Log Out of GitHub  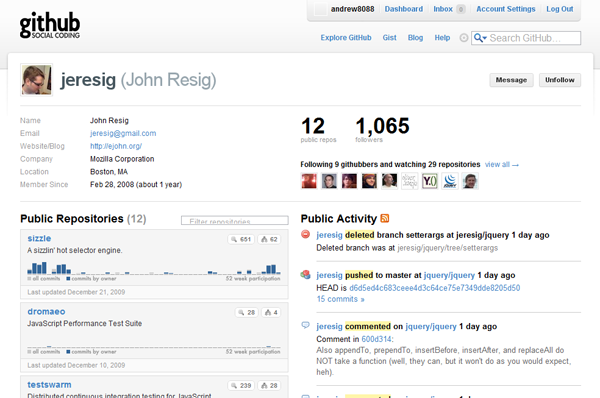559,9
